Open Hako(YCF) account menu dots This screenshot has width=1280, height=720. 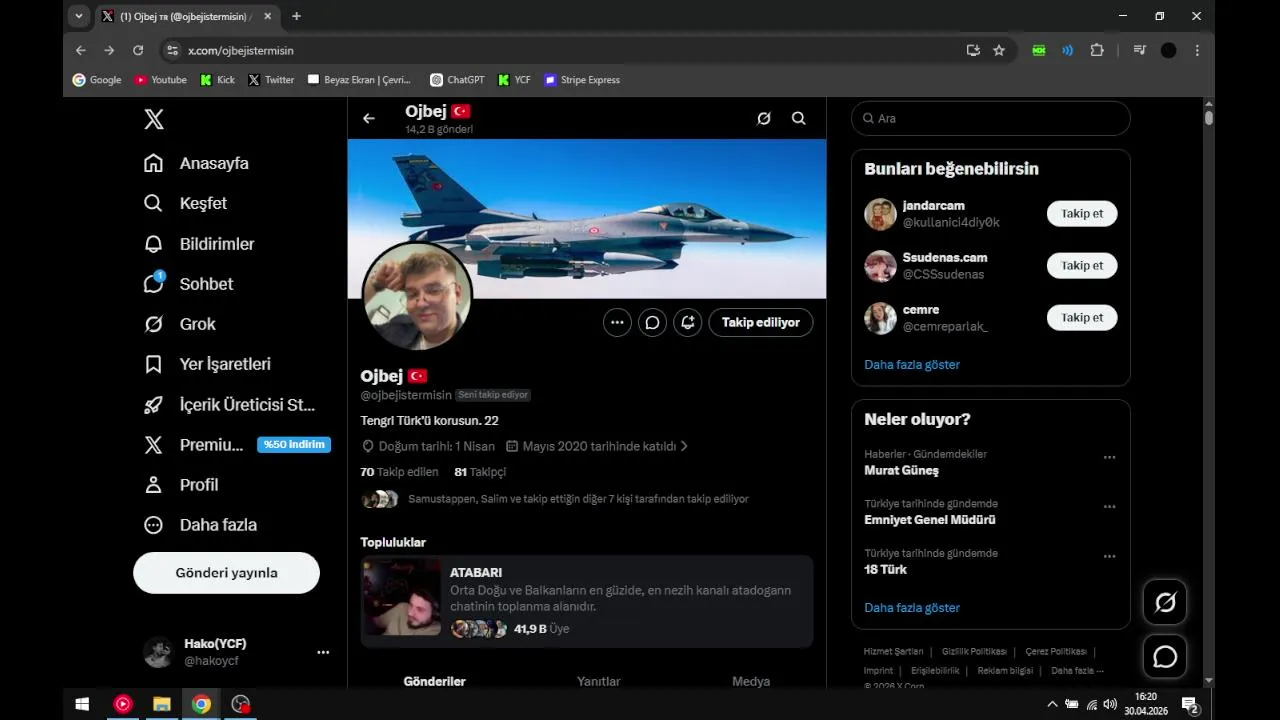pyautogui.click(x=323, y=652)
